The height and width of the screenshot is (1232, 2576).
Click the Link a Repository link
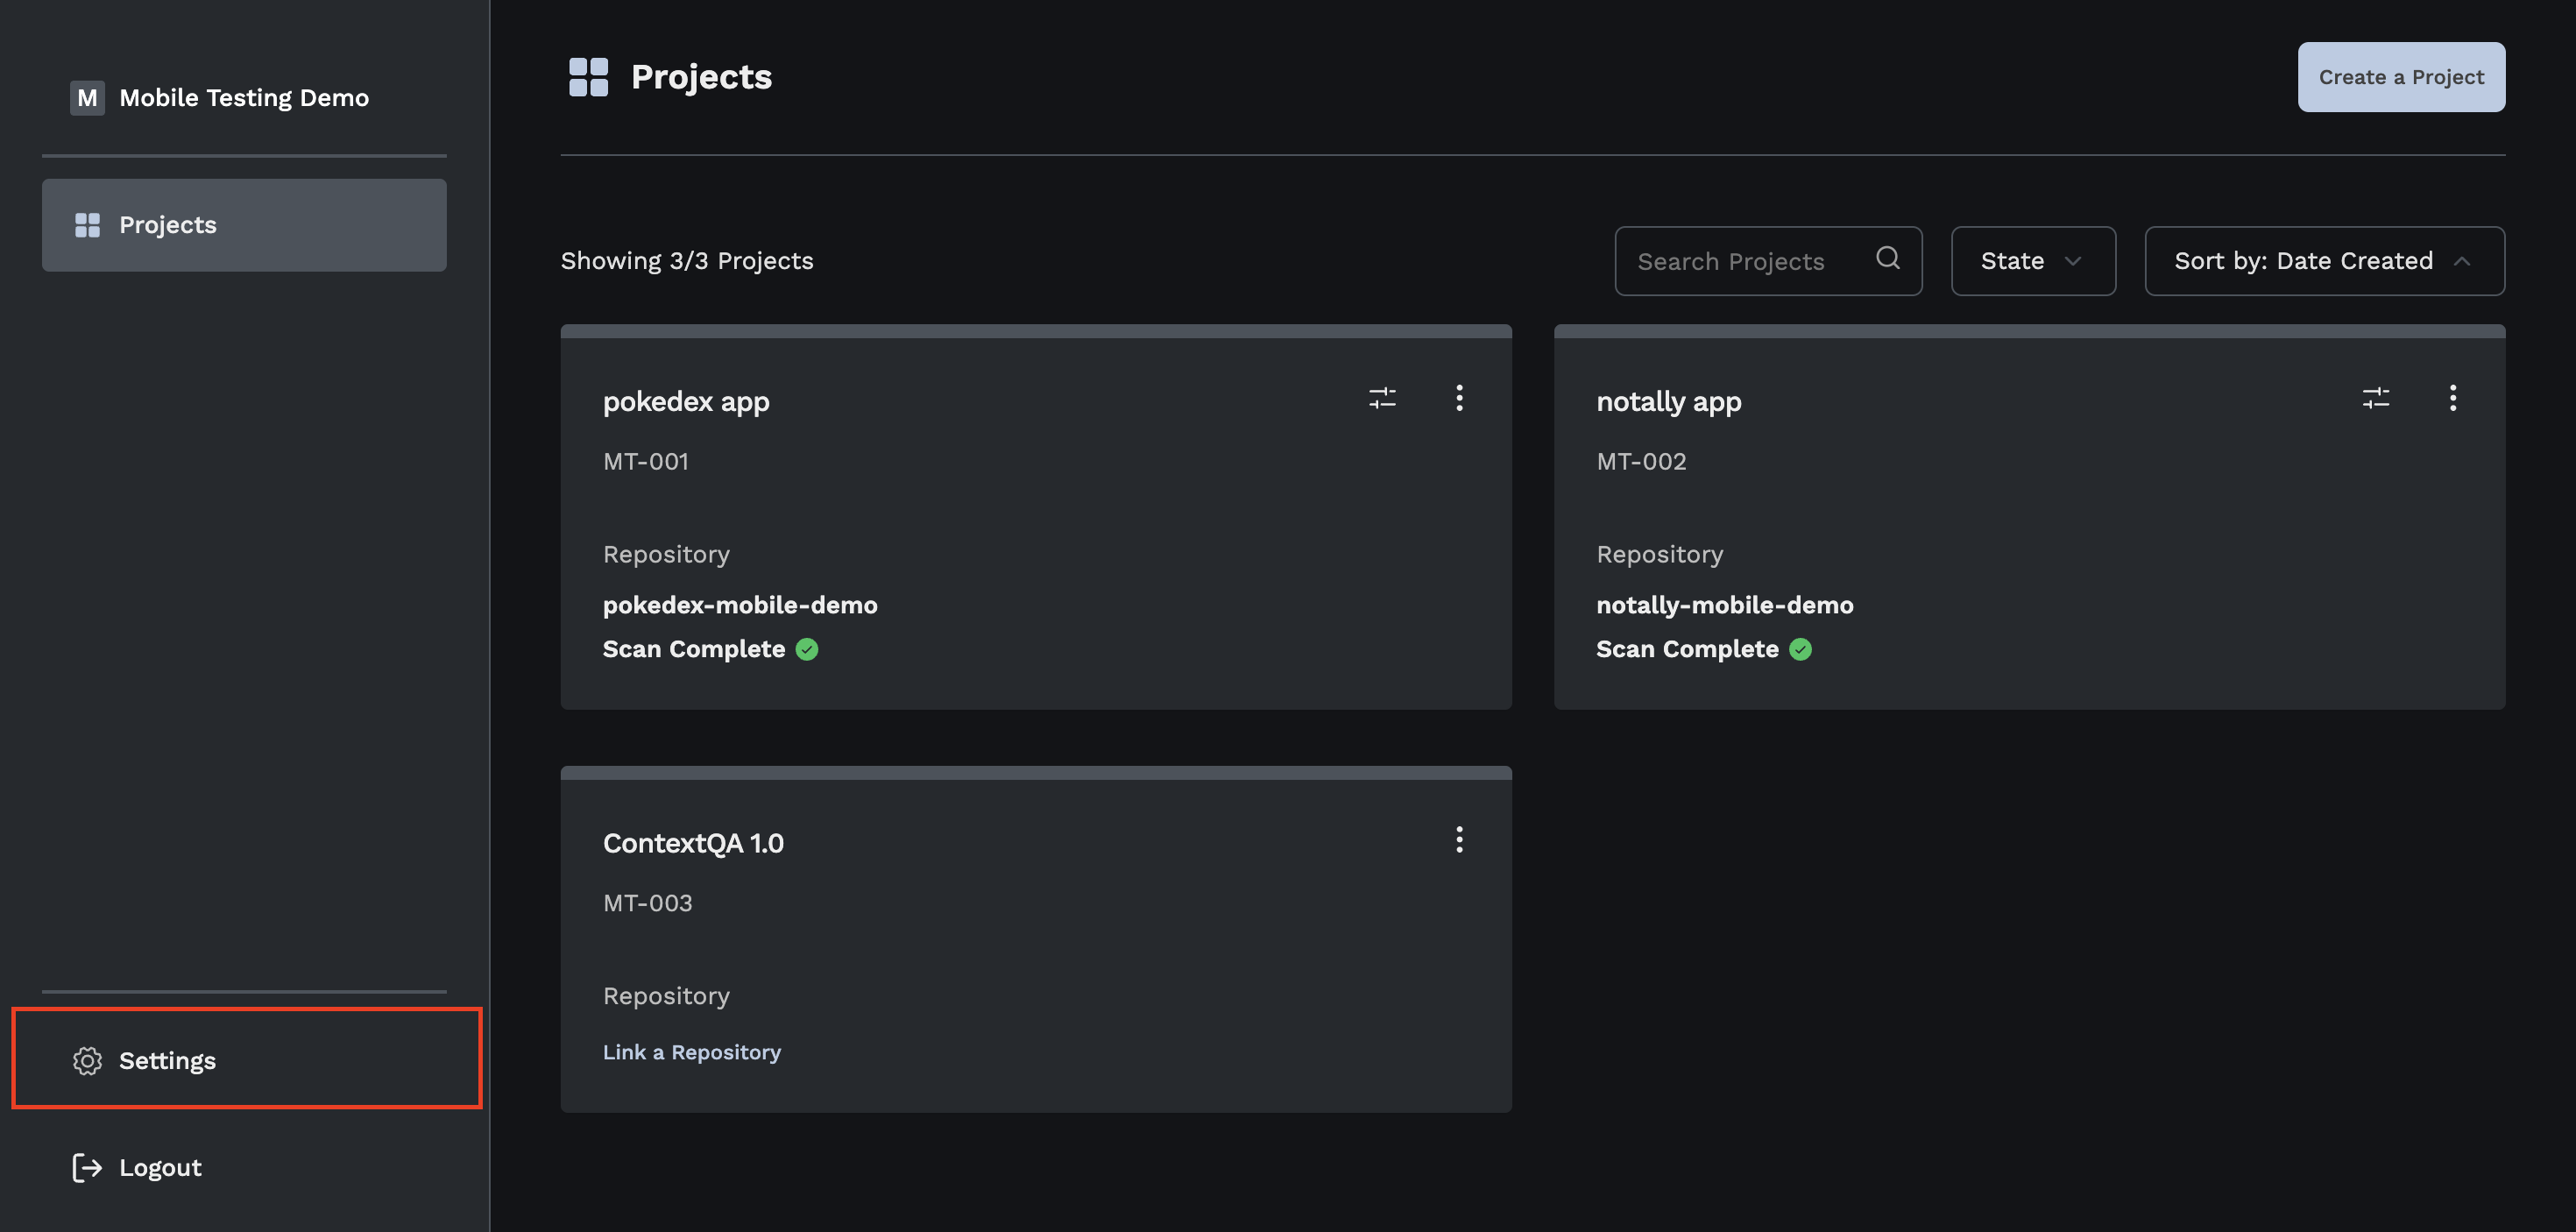coord(691,1052)
